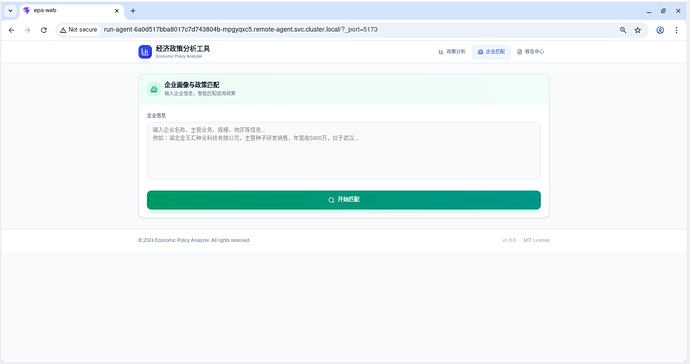Open a new tab with the plus button
Viewport: 690px width, 364px height.
coord(133,11)
